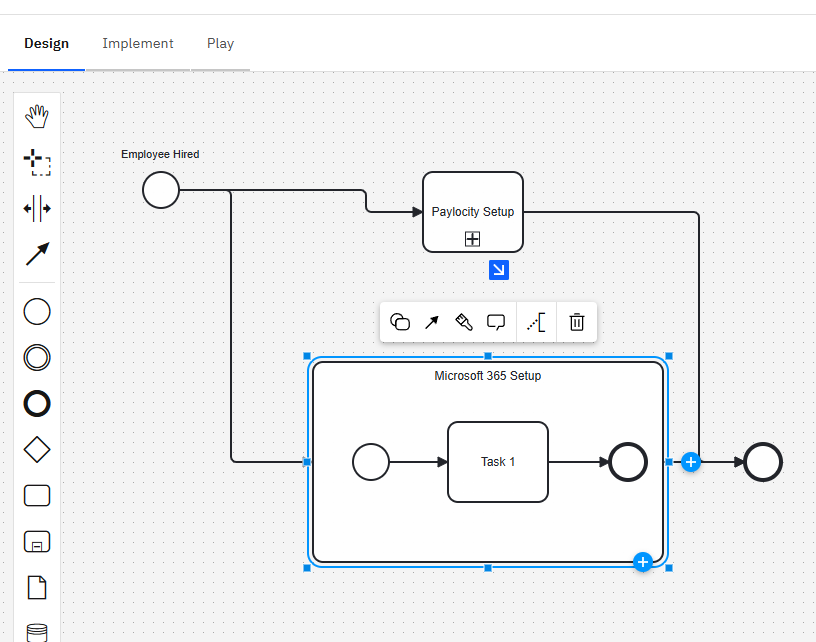Click connect arrow in context pad

tap(431, 323)
